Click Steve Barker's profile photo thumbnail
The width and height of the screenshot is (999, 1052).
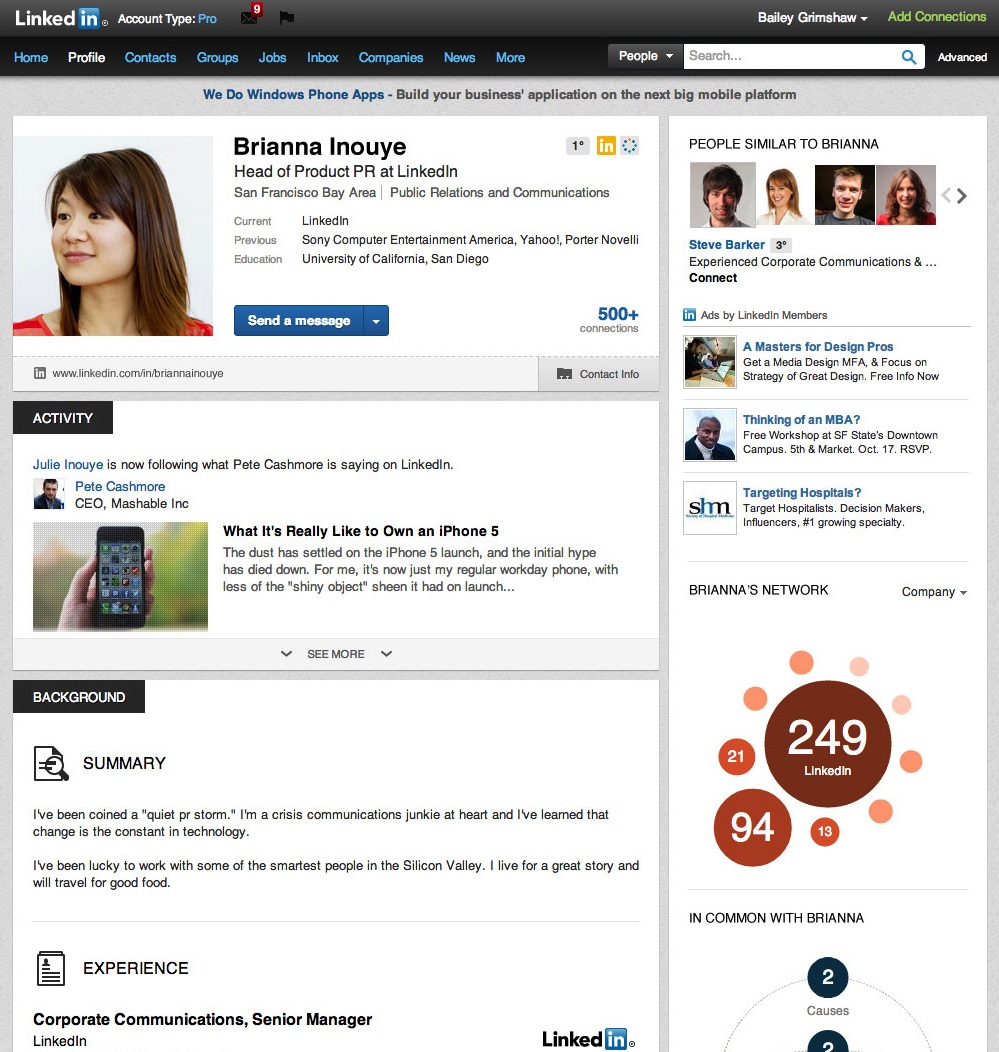(x=720, y=196)
